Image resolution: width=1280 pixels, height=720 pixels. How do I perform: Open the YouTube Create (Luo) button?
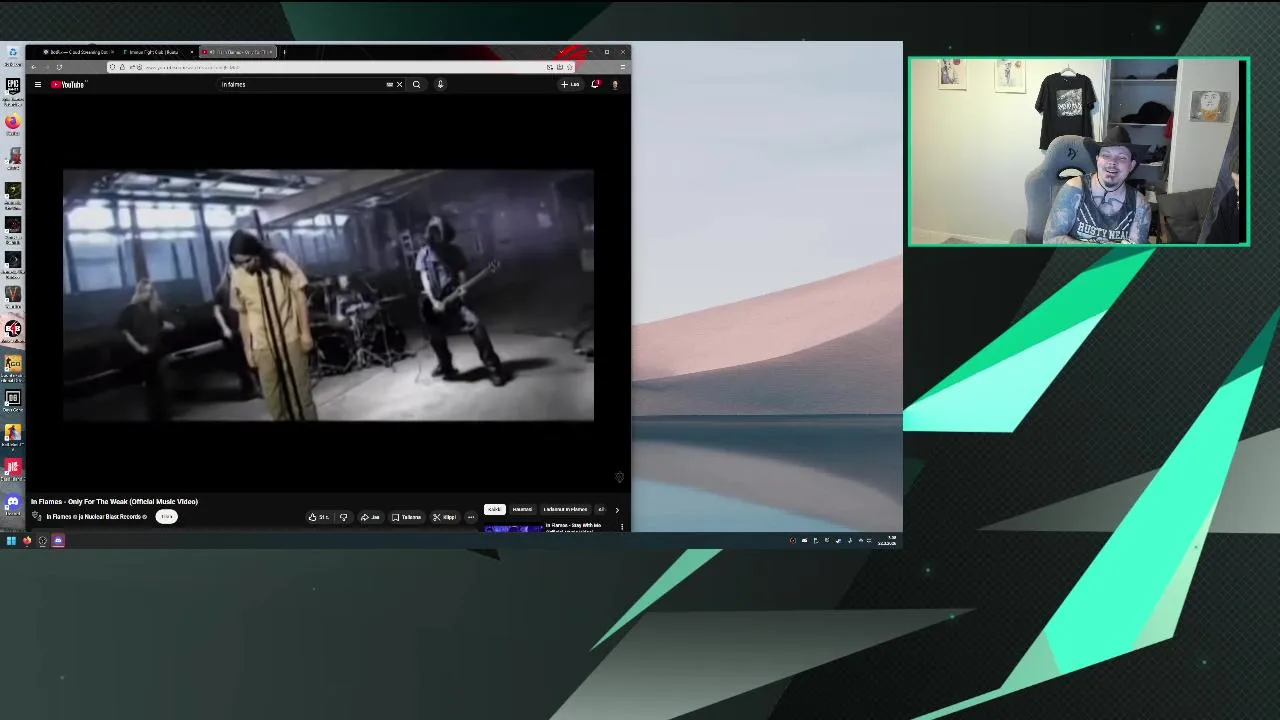point(571,84)
